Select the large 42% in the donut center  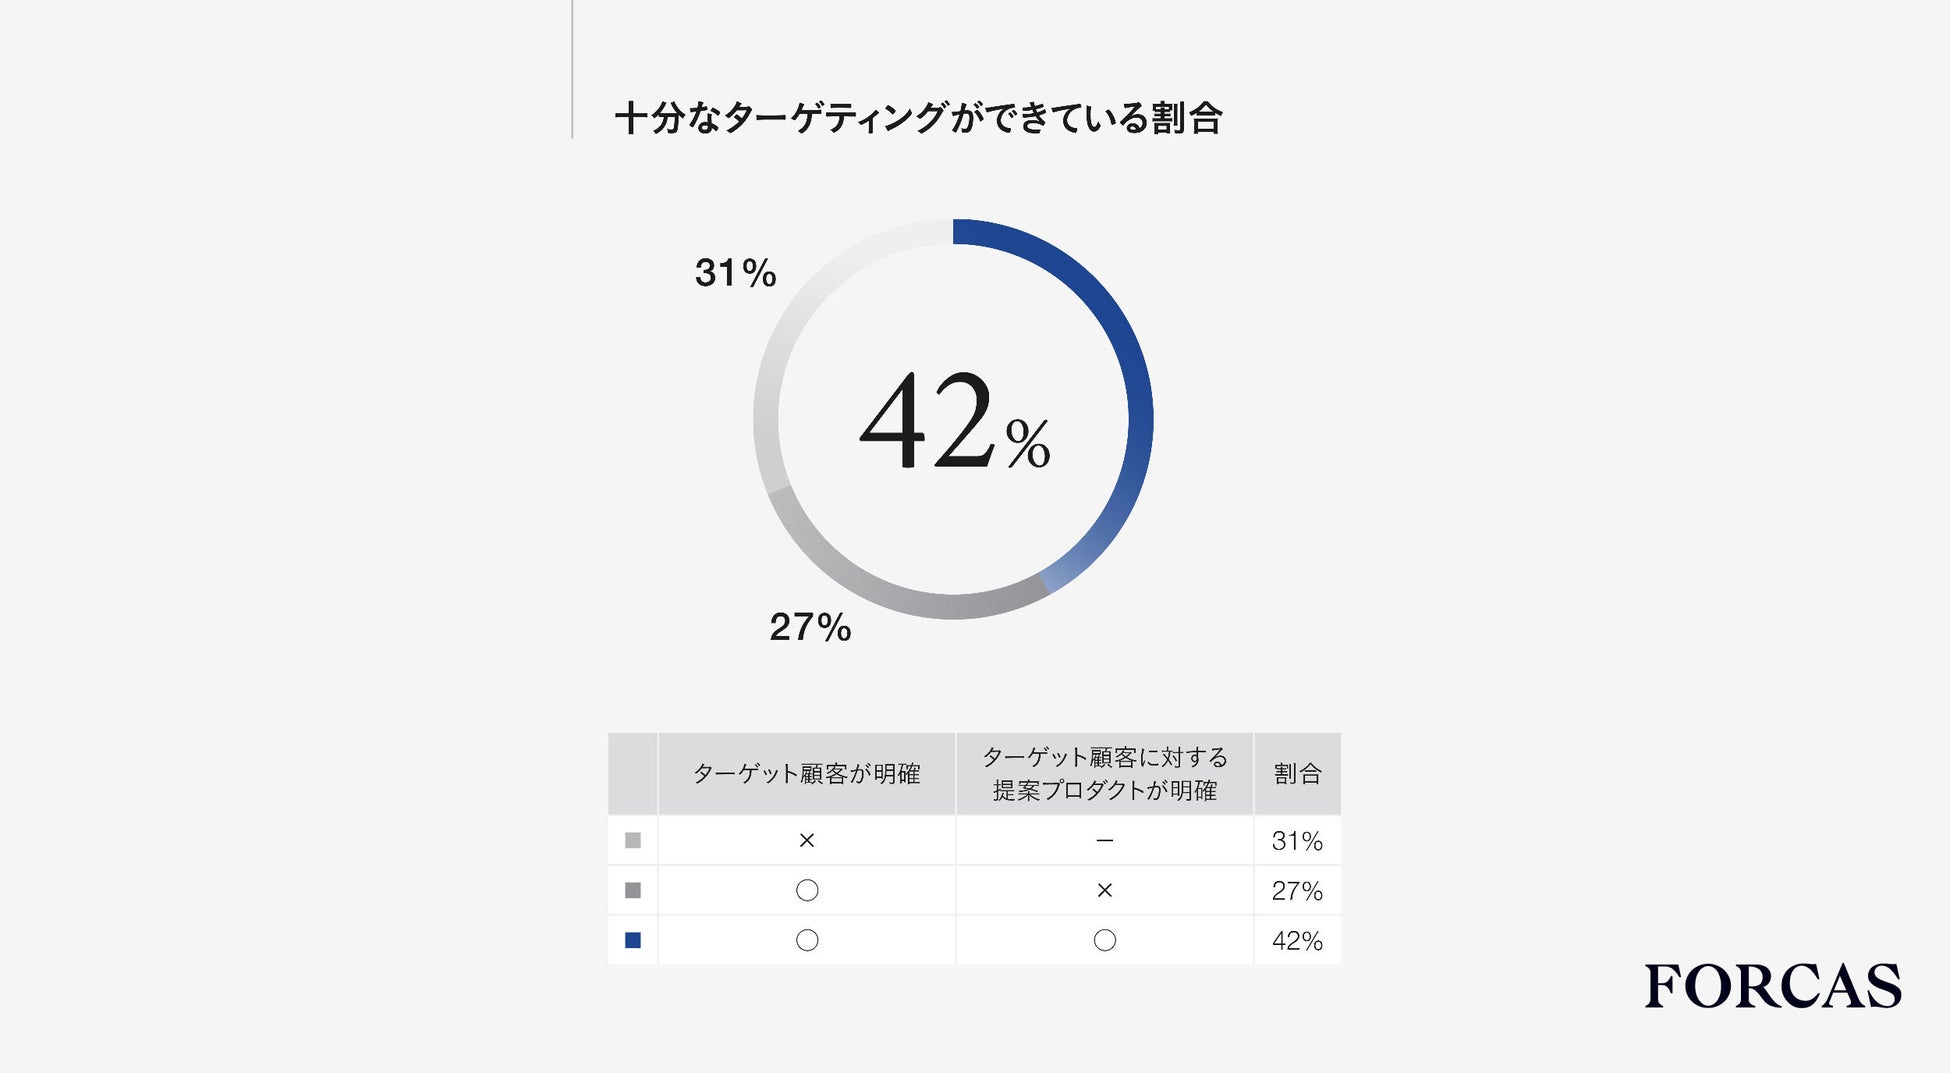tap(955, 422)
